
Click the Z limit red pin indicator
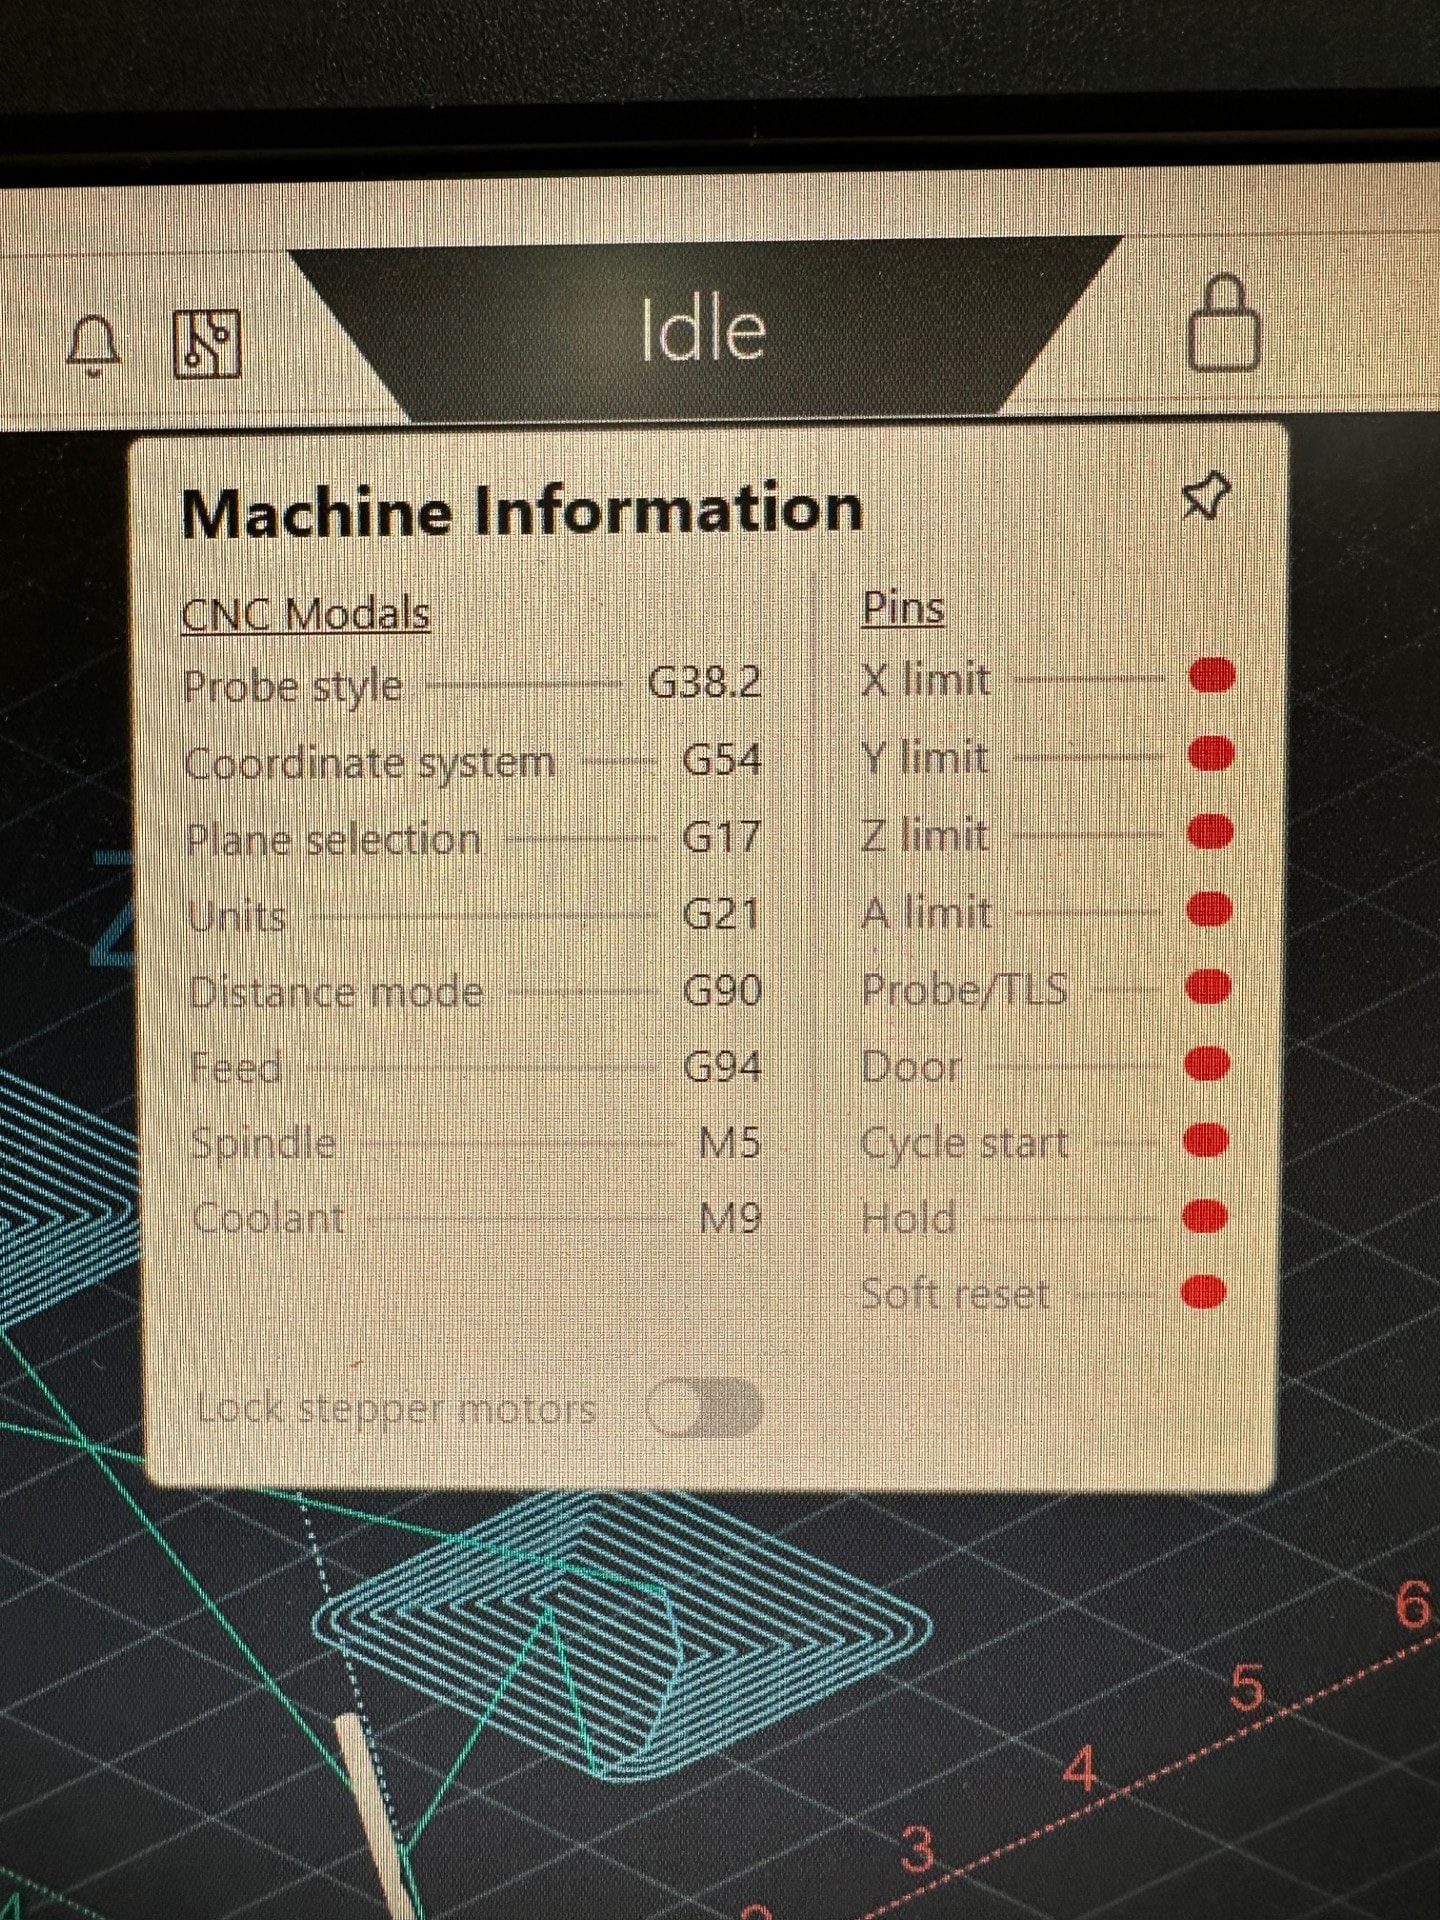click(x=1211, y=831)
